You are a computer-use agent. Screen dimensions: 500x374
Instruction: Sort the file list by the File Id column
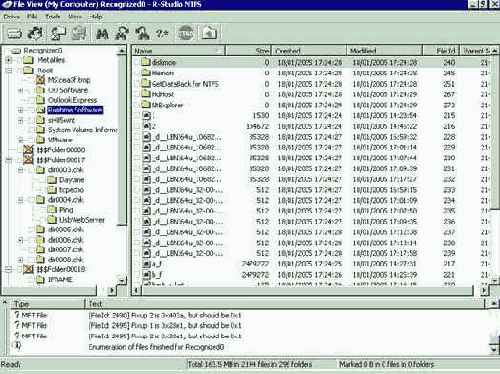[x=441, y=51]
